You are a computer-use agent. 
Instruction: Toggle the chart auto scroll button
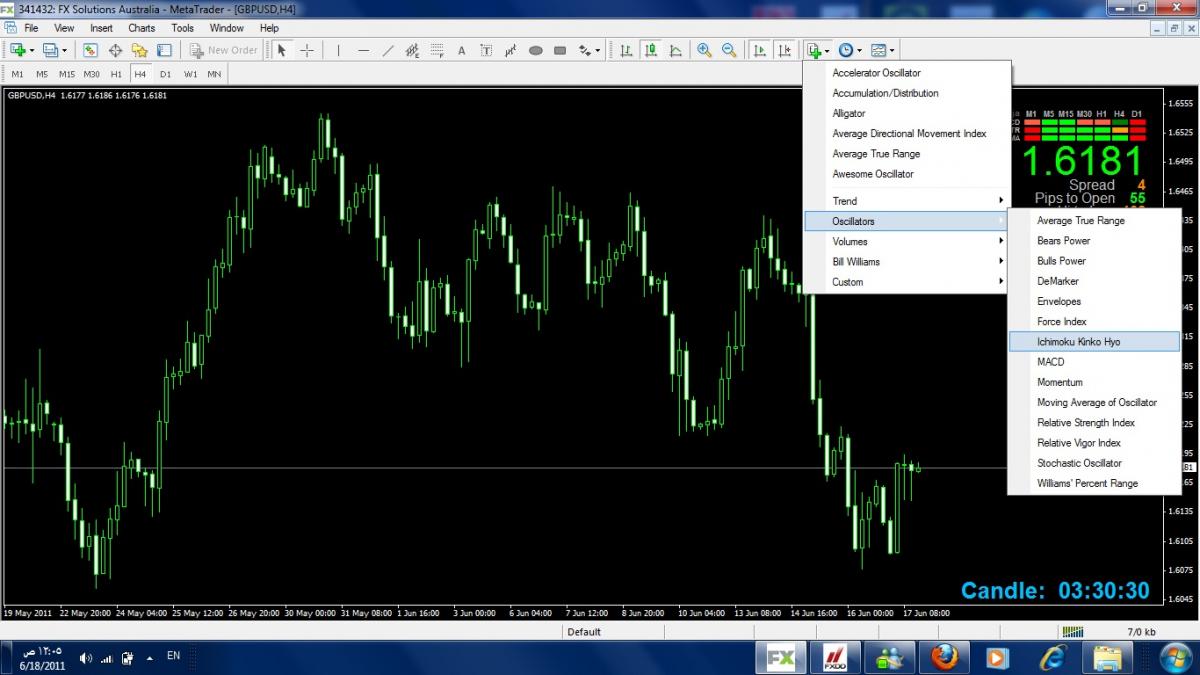[x=760, y=50]
